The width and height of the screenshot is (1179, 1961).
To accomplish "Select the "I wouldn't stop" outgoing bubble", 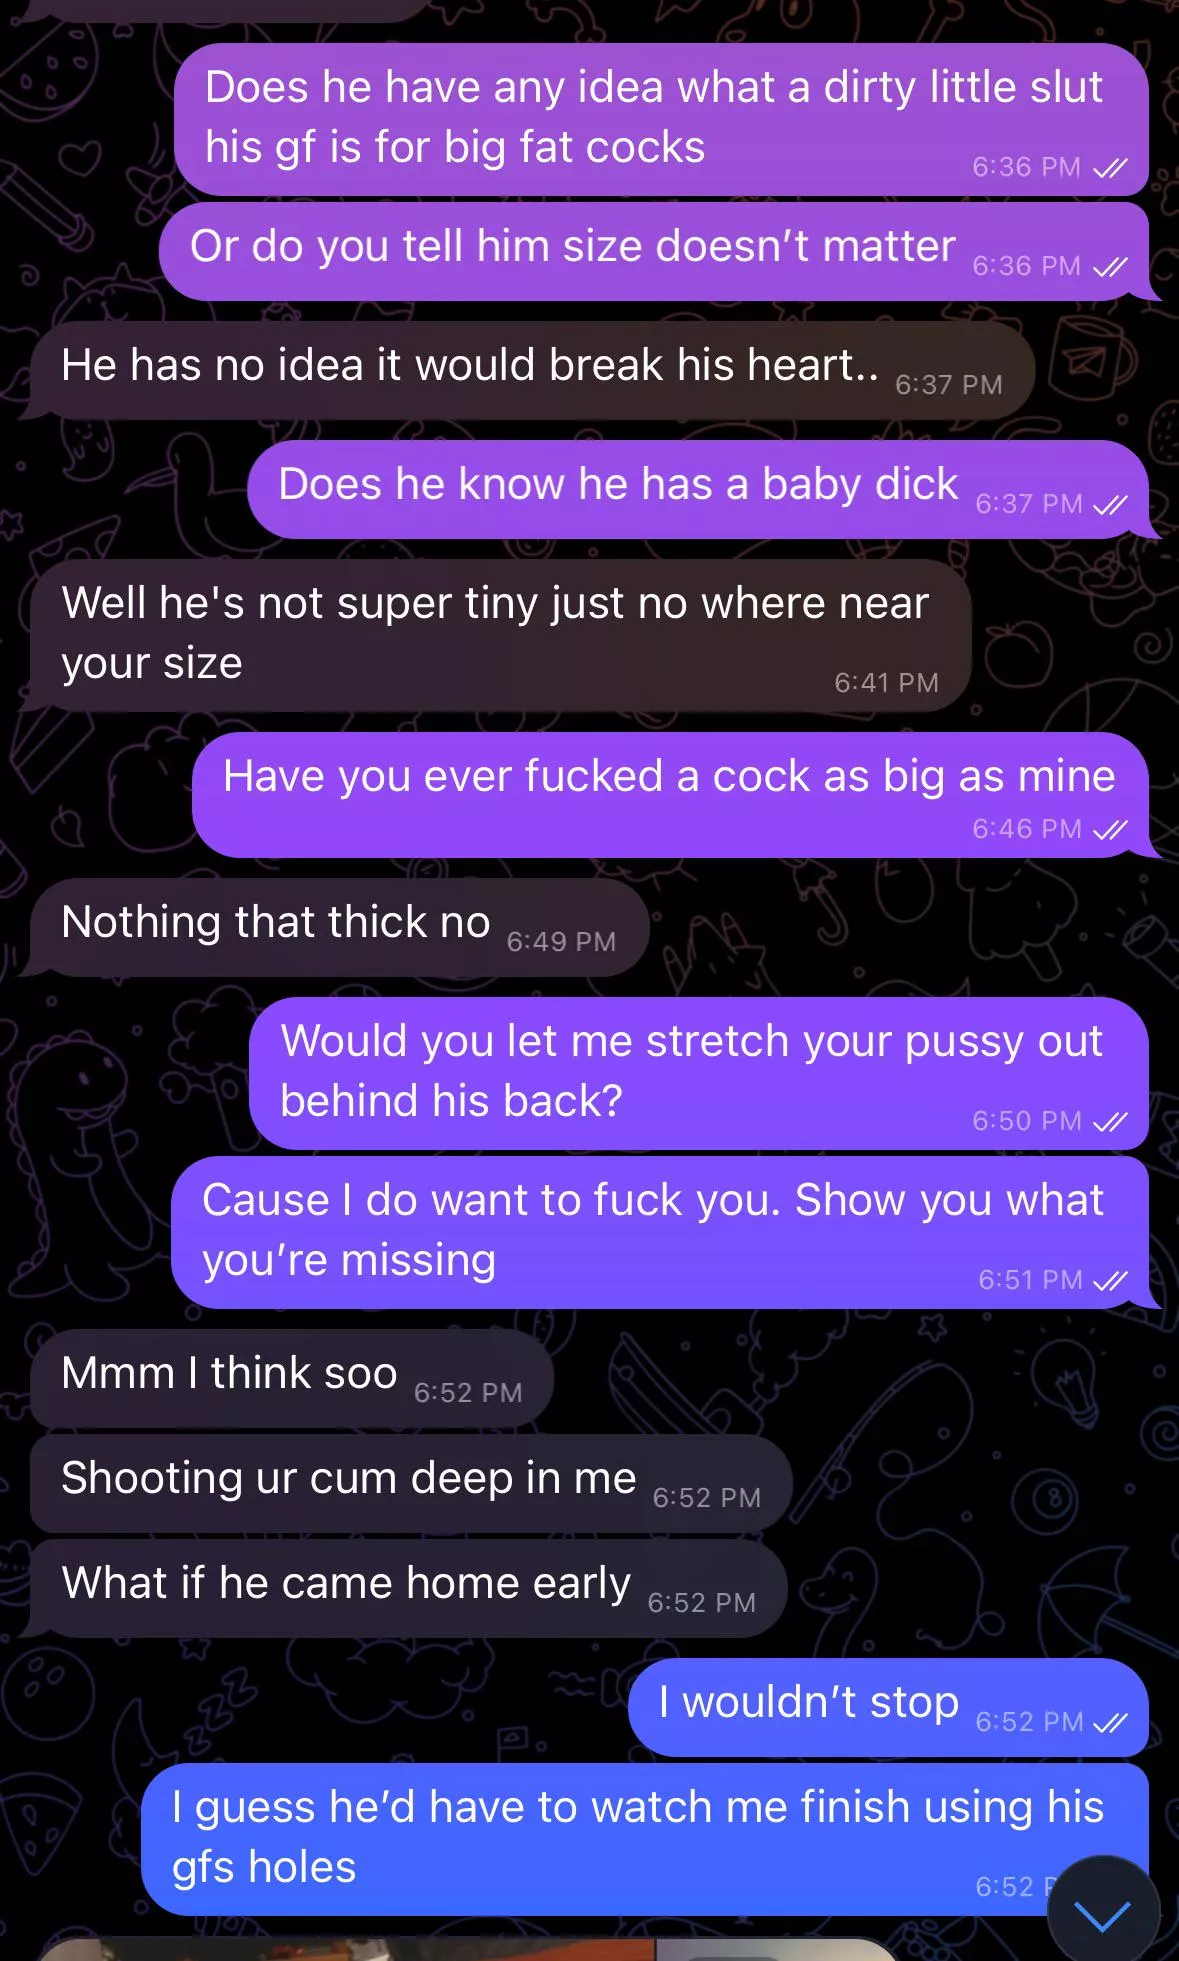I will tap(888, 1707).
